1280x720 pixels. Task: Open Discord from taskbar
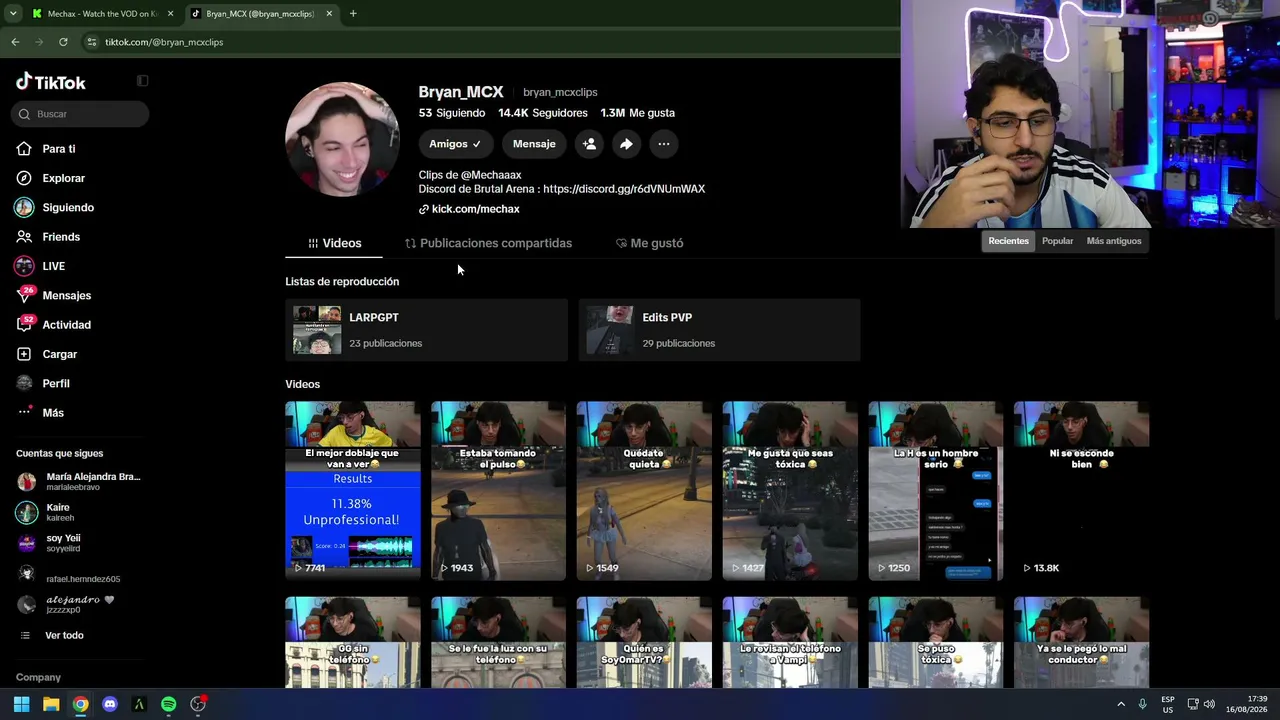(x=110, y=704)
